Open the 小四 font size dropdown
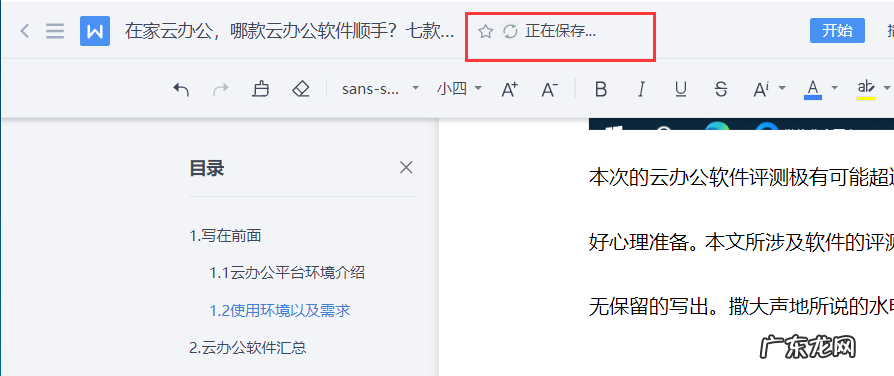894x376 pixels. 459,89
